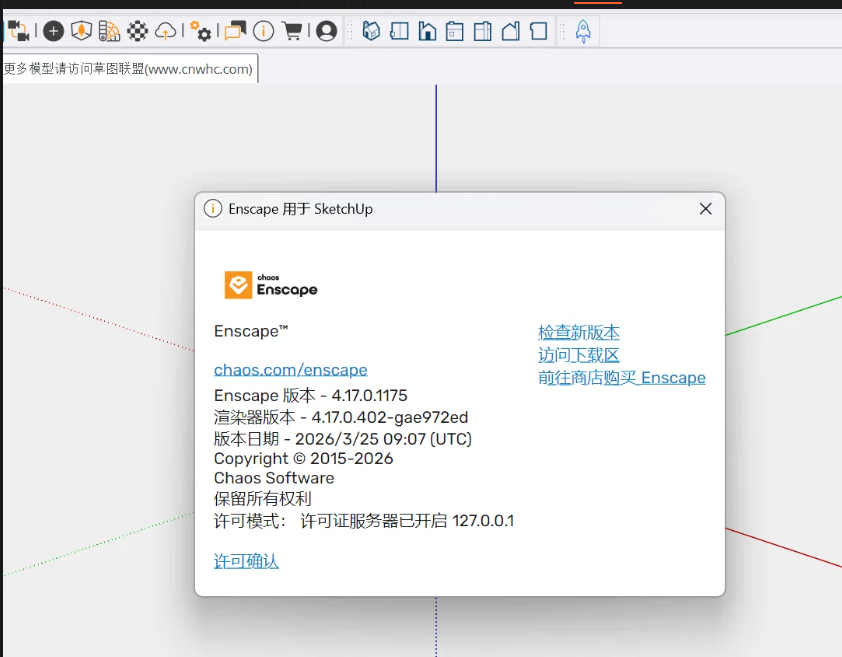The height and width of the screenshot is (657, 842).
Task: Close the Enscape 用于 SketchUp dialog
Action: [705, 209]
